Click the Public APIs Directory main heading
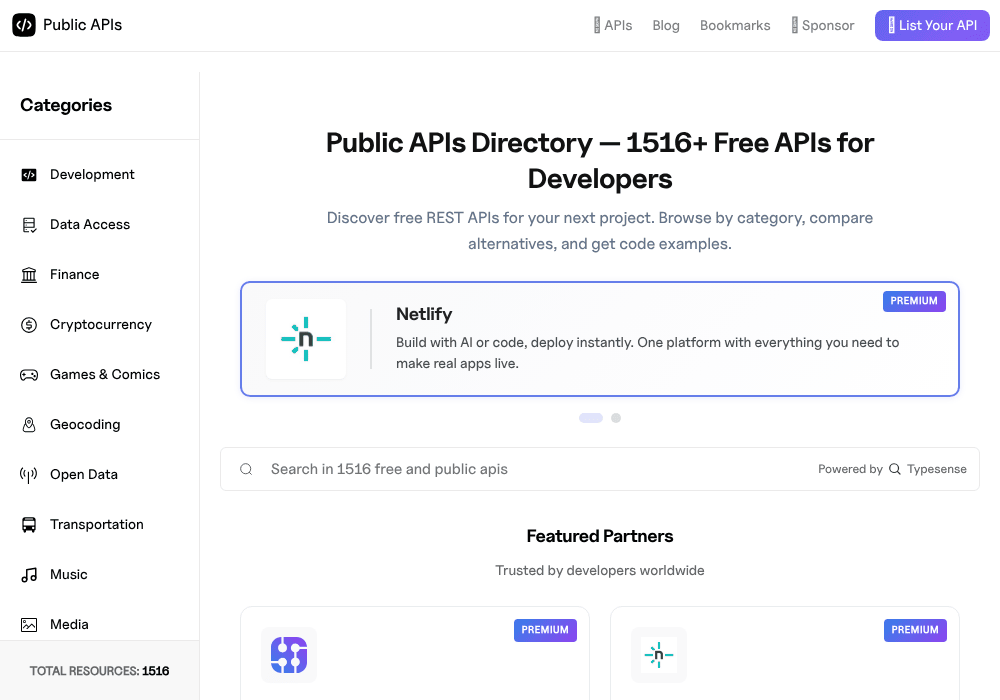1000x700 pixels. click(x=600, y=161)
